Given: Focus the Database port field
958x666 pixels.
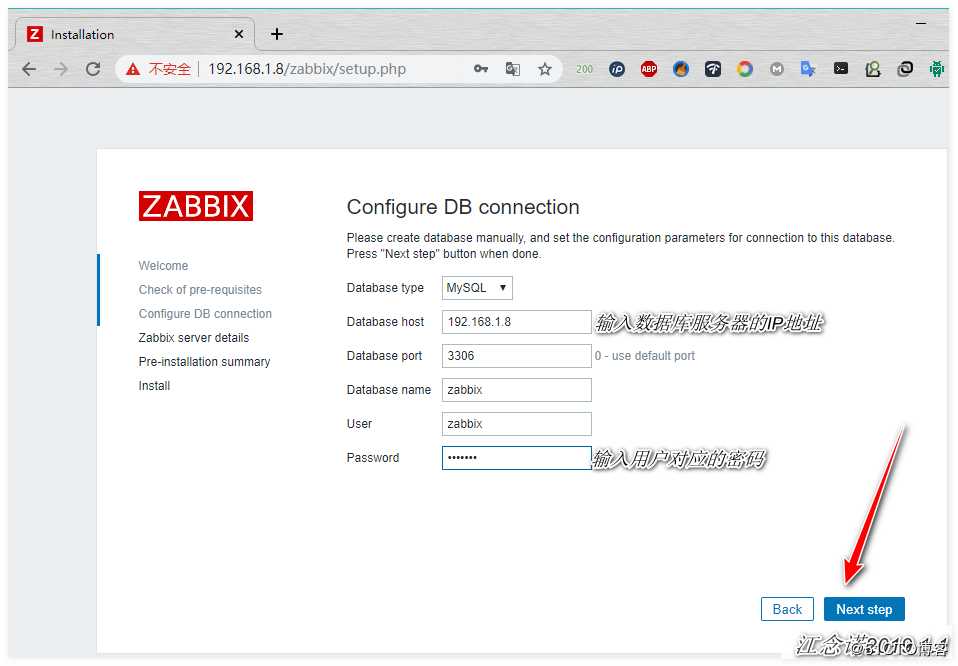Looking at the screenshot, I should [516, 356].
